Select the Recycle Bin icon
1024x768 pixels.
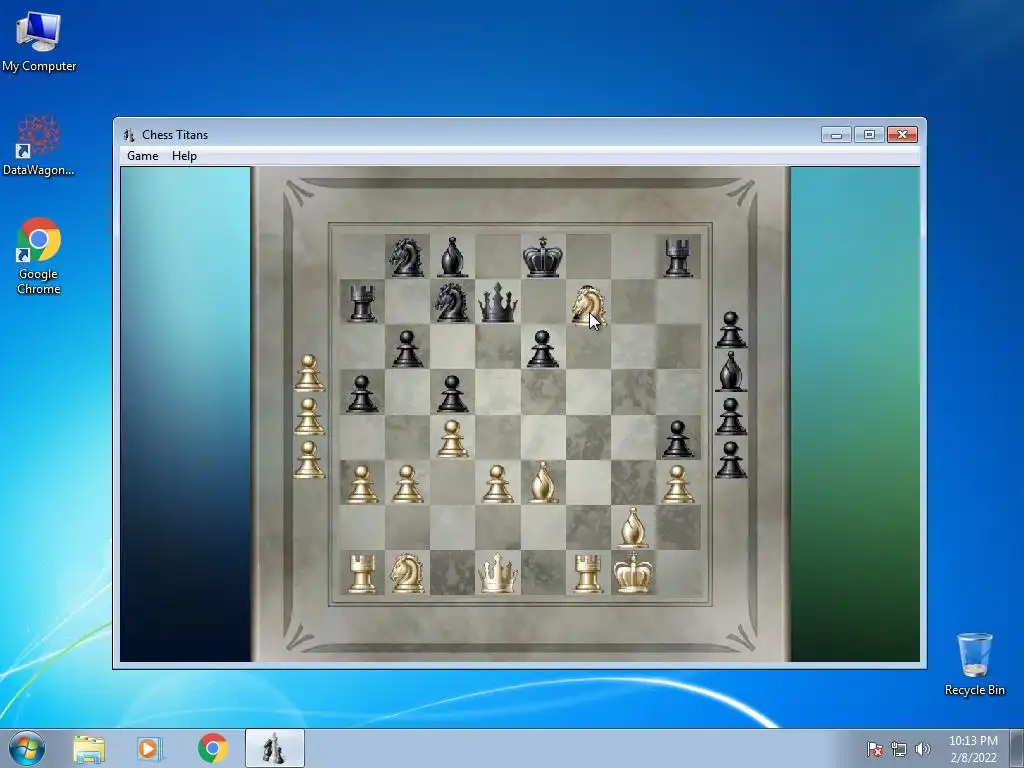(974, 664)
